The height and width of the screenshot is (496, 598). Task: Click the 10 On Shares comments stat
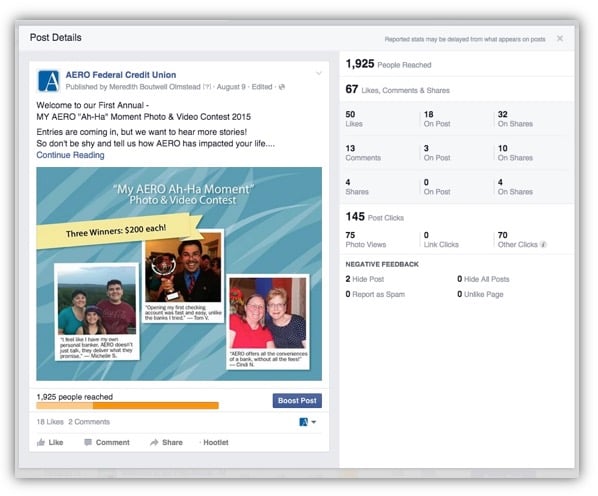(515, 153)
